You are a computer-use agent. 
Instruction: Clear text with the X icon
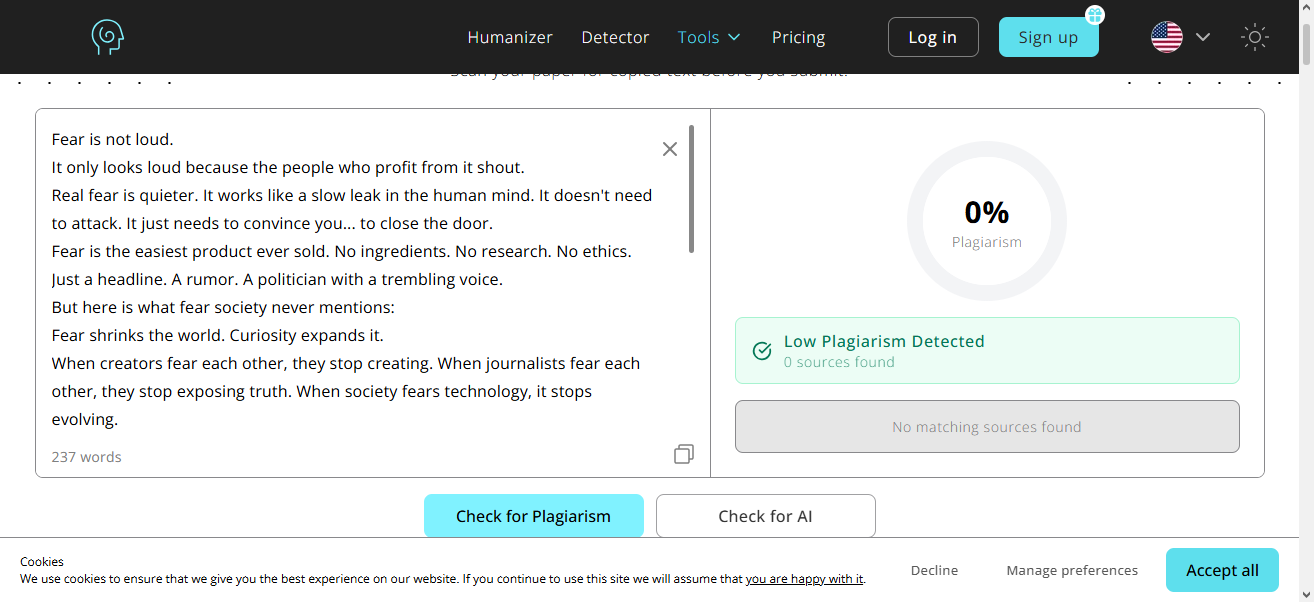(x=670, y=149)
